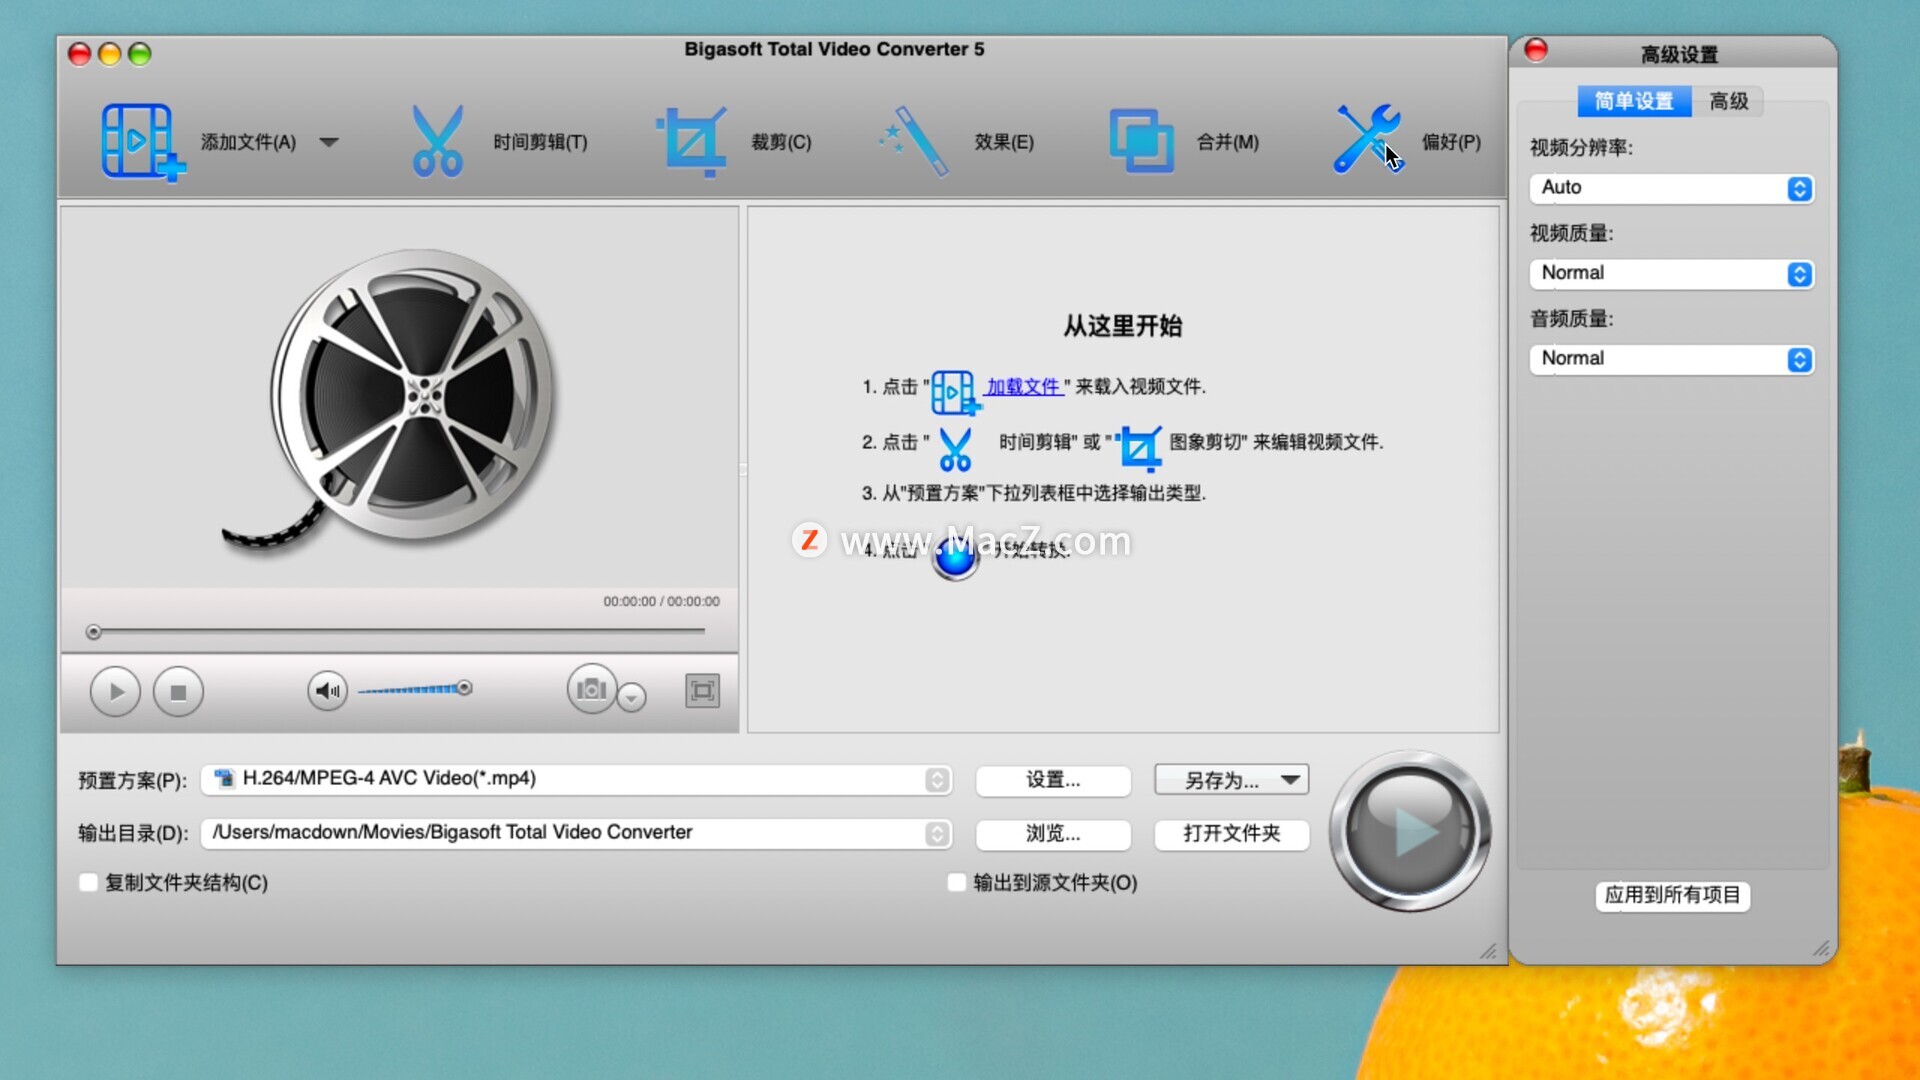Click the H.264/MPEG-4 profile format icon
The height and width of the screenshot is (1080, 1920).
click(x=224, y=778)
